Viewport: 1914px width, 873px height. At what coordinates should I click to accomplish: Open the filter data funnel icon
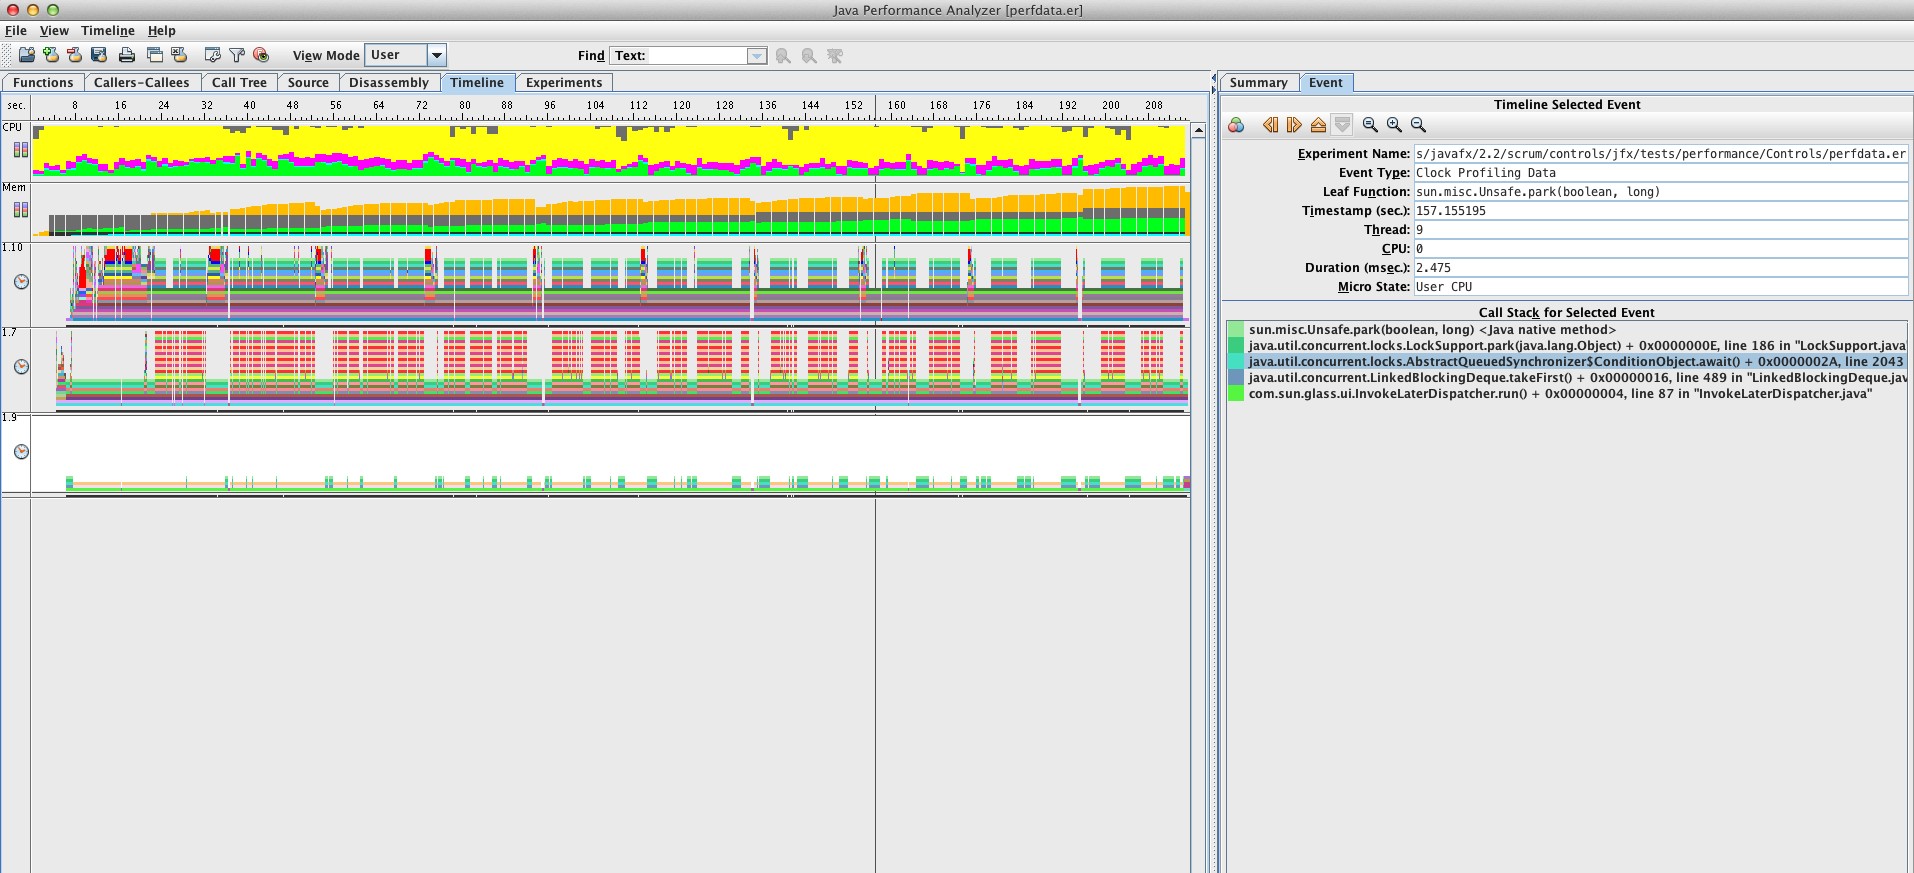click(237, 55)
